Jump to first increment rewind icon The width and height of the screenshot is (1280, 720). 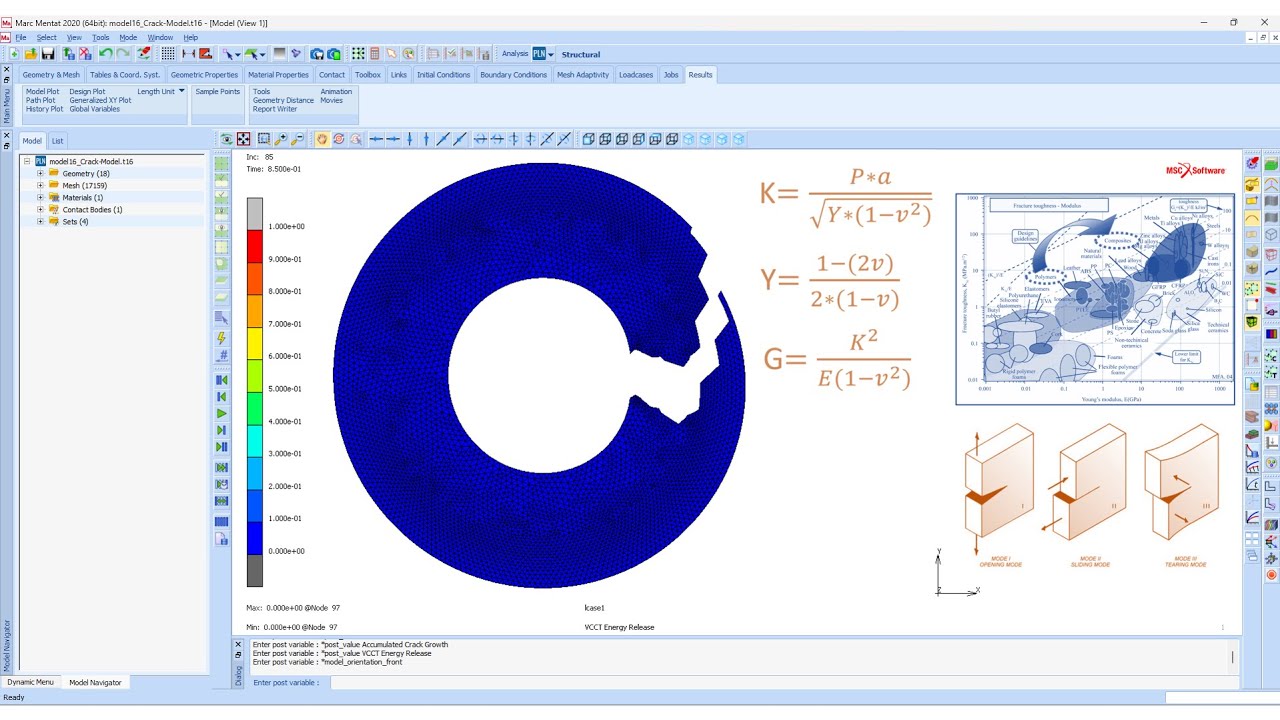coord(222,380)
